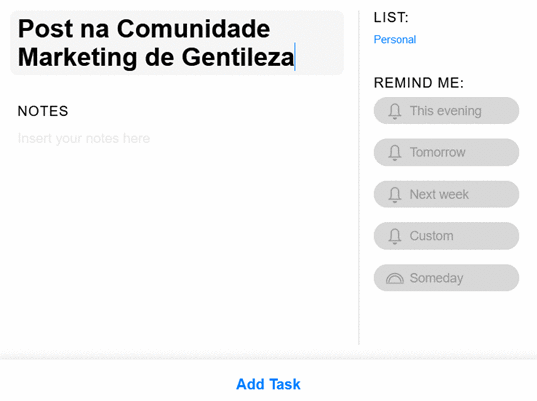Click the NOTES section heading

pyautogui.click(x=43, y=111)
